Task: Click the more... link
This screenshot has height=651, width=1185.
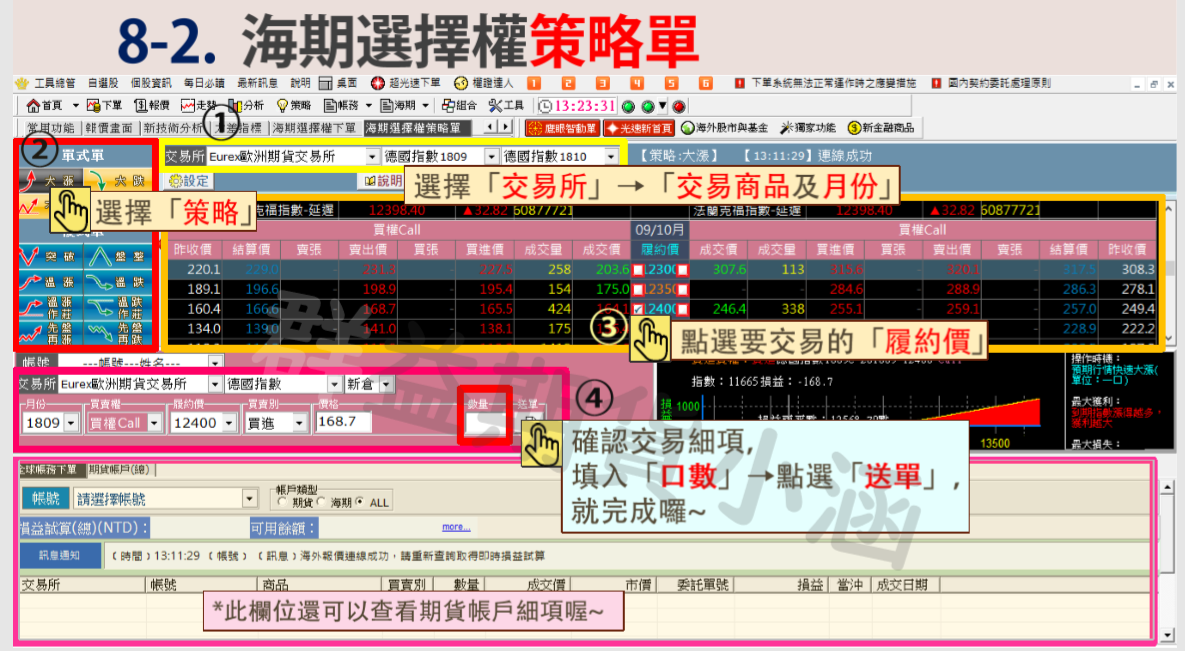Action: [x=456, y=527]
